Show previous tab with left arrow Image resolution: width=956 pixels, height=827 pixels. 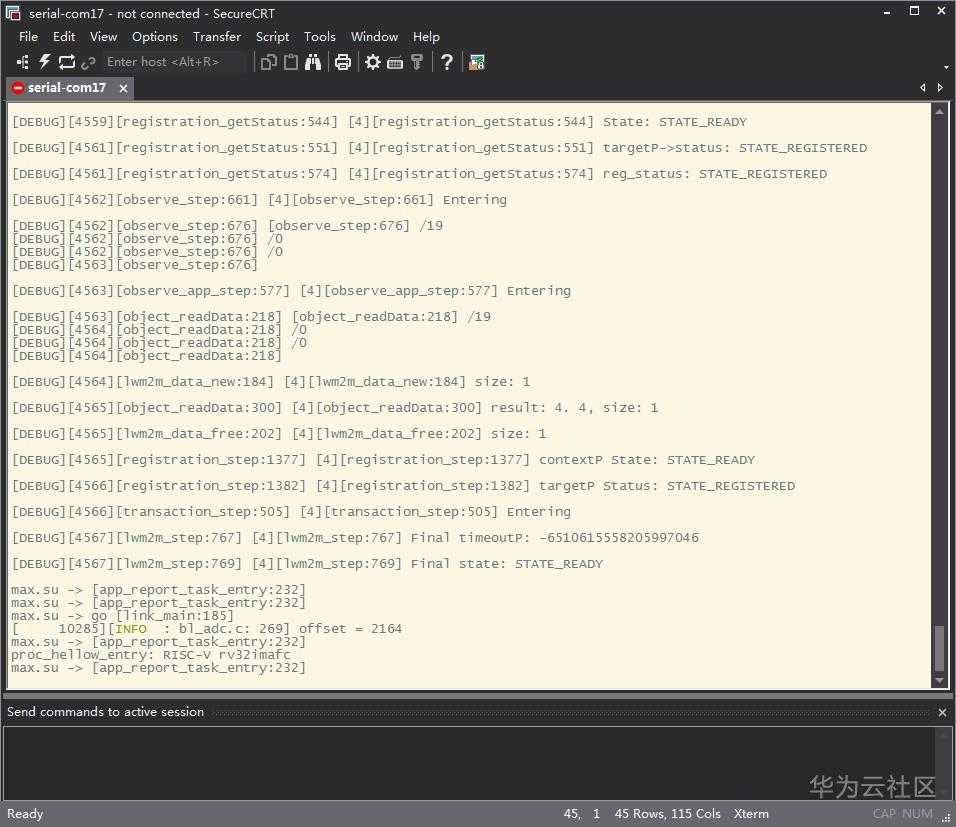click(x=922, y=88)
